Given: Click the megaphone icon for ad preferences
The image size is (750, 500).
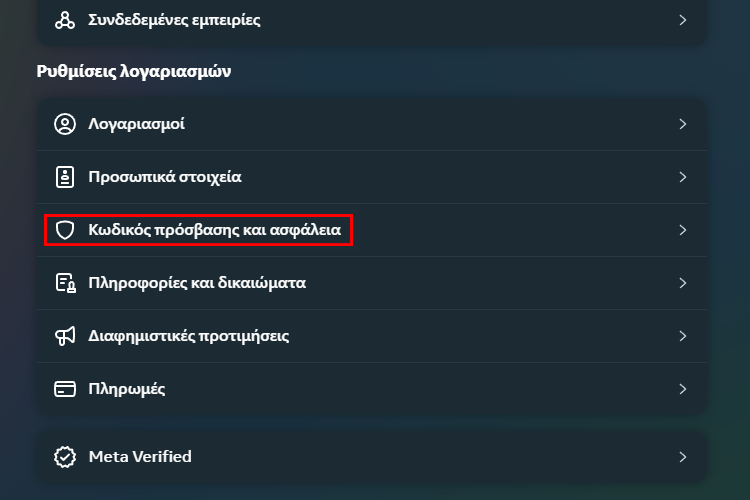Looking at the screenshot, I should (65, 336).
